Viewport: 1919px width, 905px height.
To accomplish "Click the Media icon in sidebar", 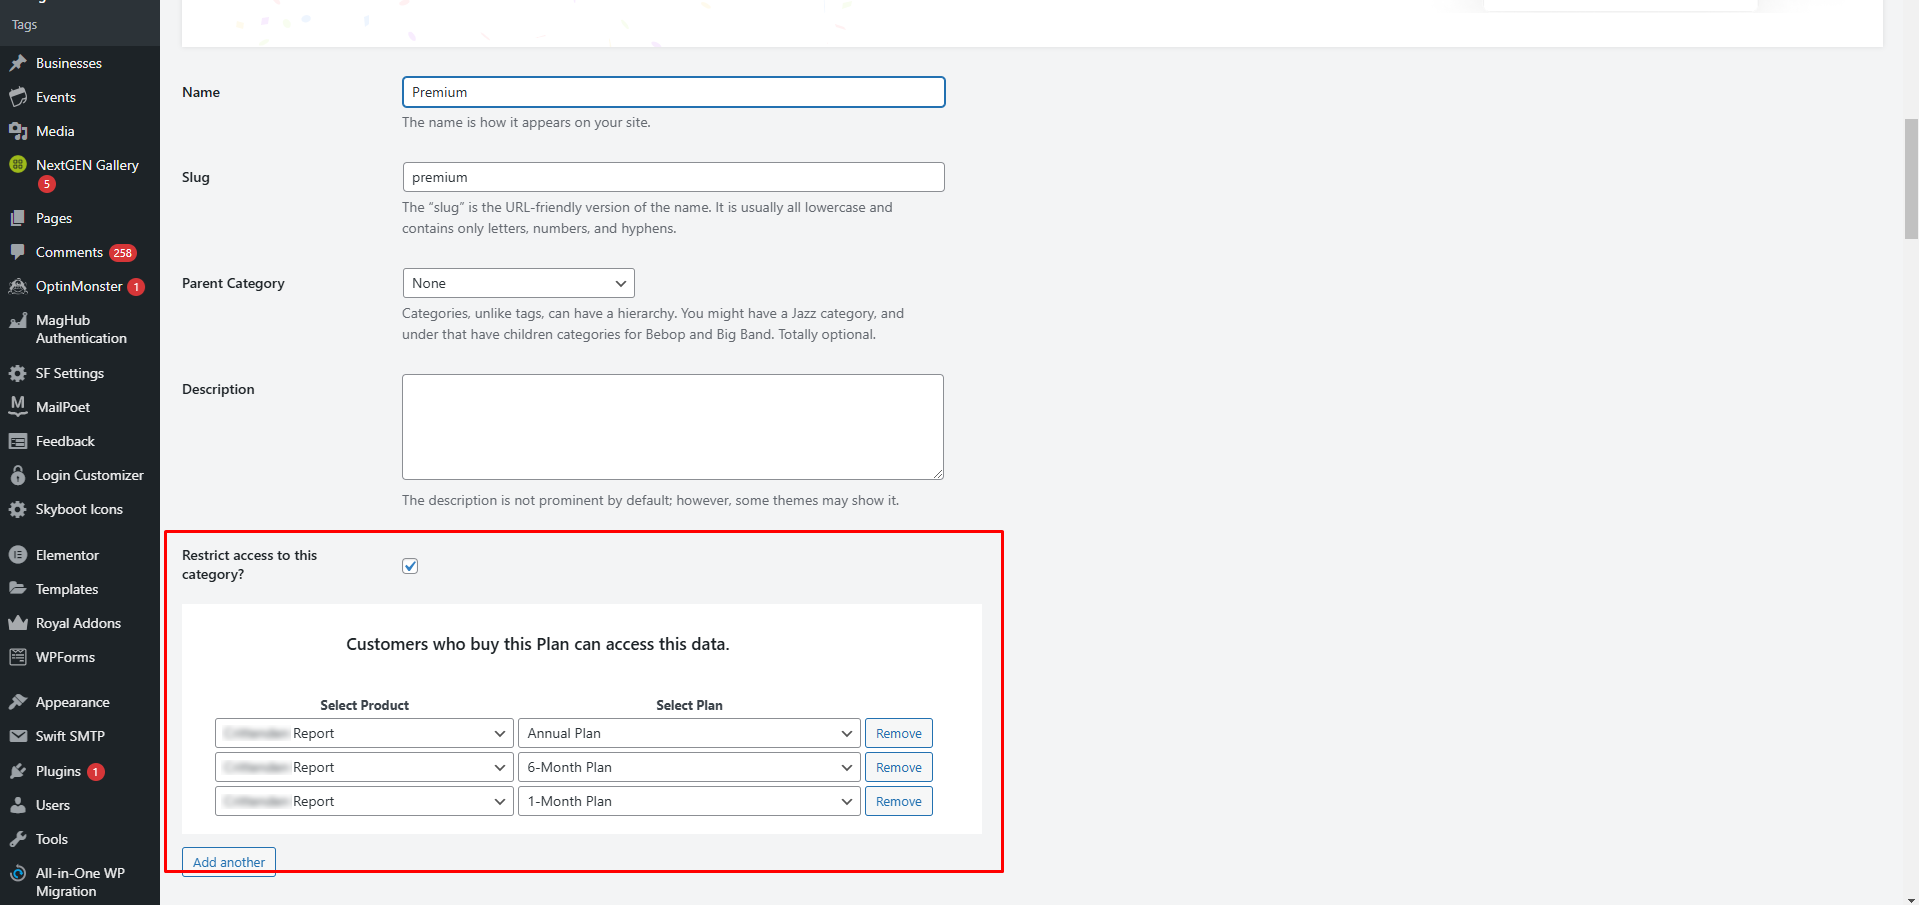I will 18,131.
